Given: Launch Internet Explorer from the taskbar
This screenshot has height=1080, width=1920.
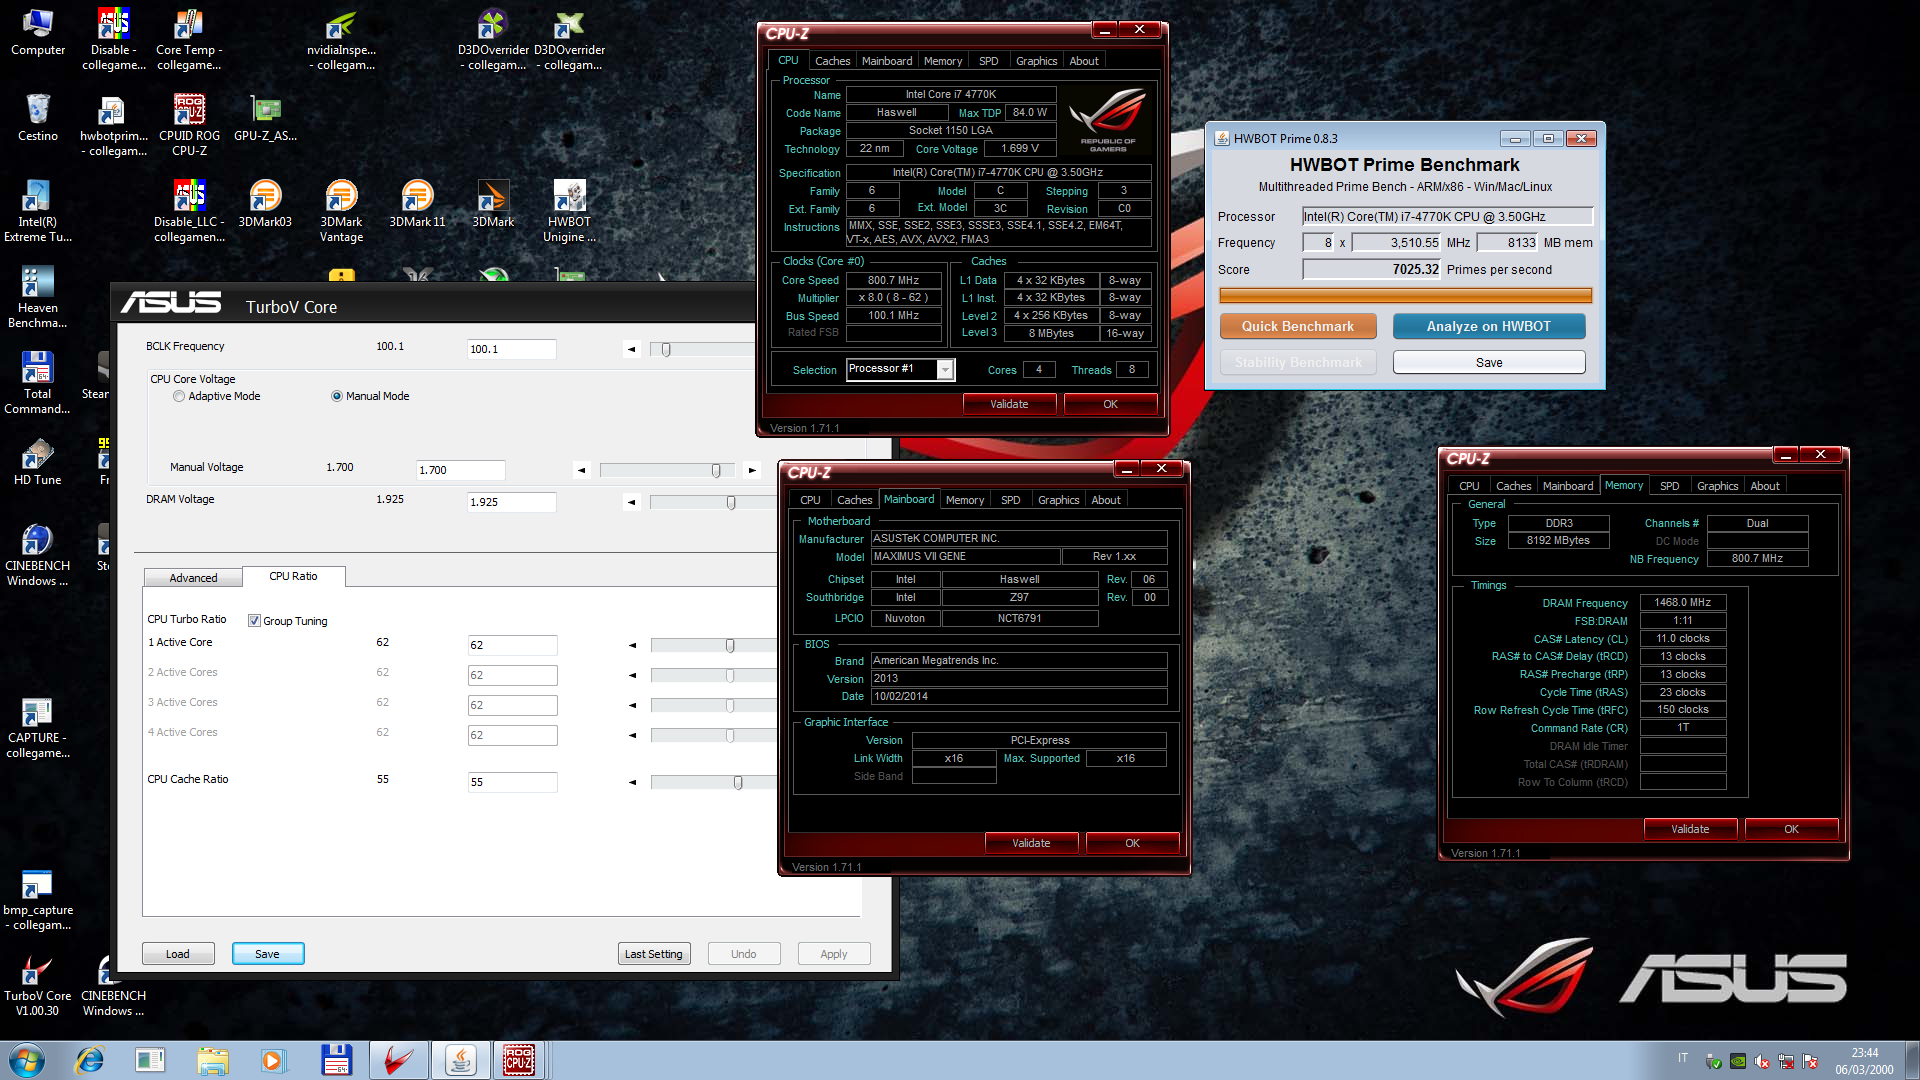Looking at the screenshot, I should tap(90, 1060).
